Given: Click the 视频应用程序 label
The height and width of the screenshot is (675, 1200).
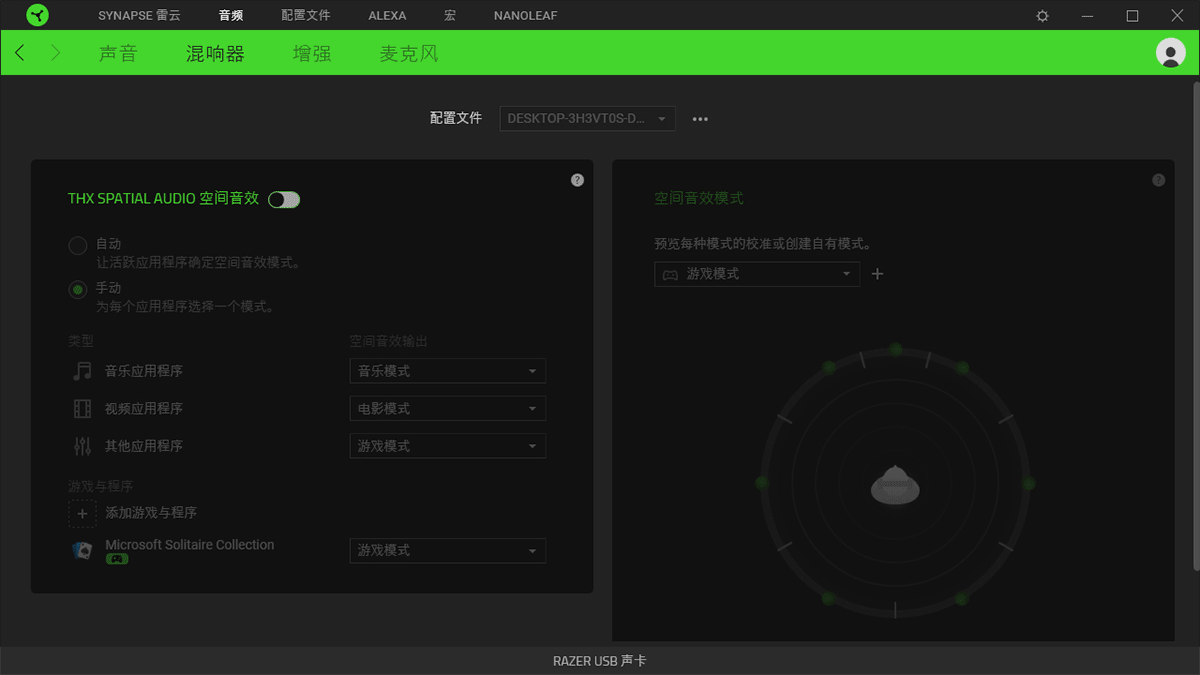Looking at the screenshot, I should [x=144, y=408].
